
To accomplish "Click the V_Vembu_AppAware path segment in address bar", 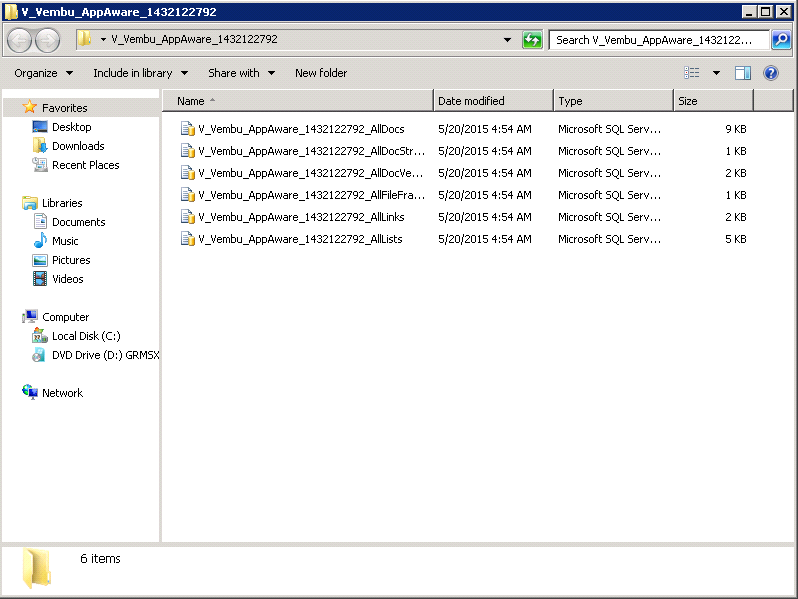I will click(194, 39).
